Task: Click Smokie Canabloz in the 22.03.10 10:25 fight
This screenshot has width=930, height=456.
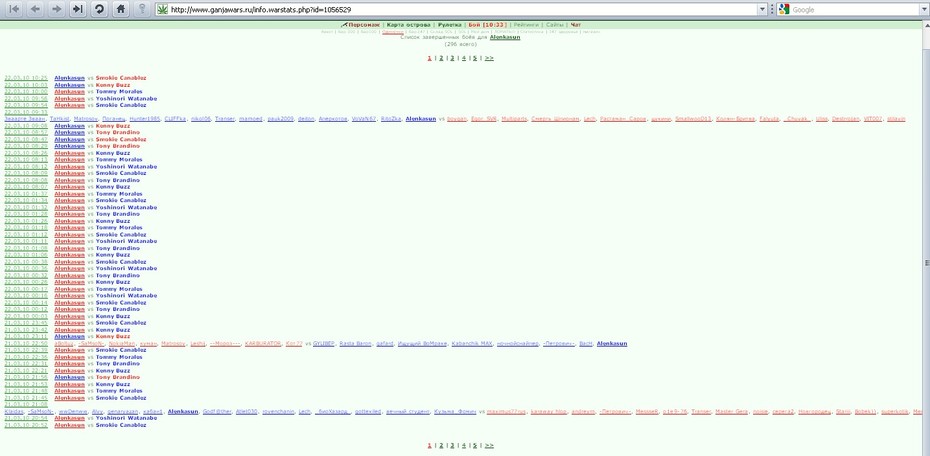Action: click(121, 78)
